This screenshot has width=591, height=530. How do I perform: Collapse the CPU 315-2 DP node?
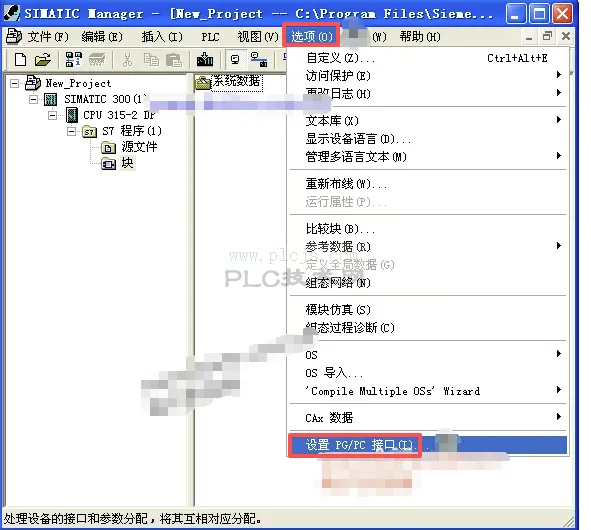coord(53,115)
